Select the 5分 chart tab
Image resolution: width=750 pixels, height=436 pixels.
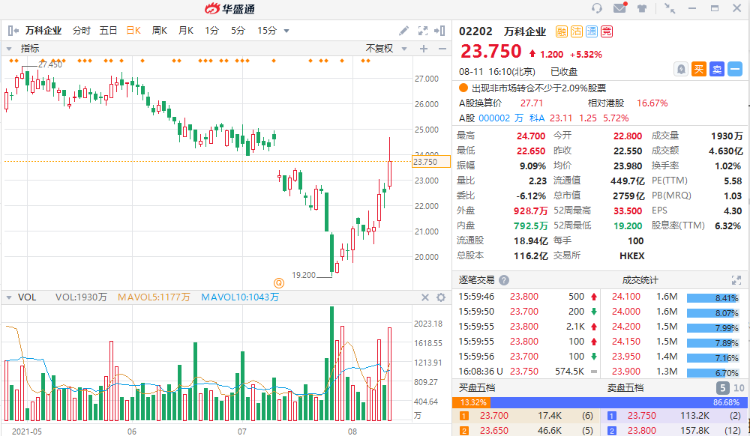point(238,31)
